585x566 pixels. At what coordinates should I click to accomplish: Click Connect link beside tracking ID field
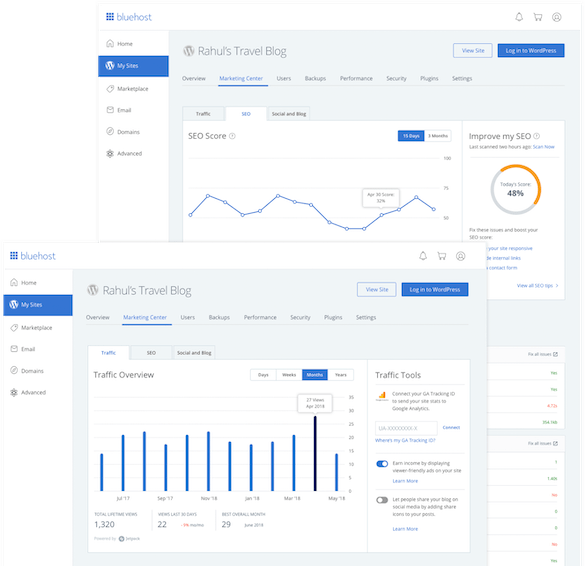(x=451, y=428)
